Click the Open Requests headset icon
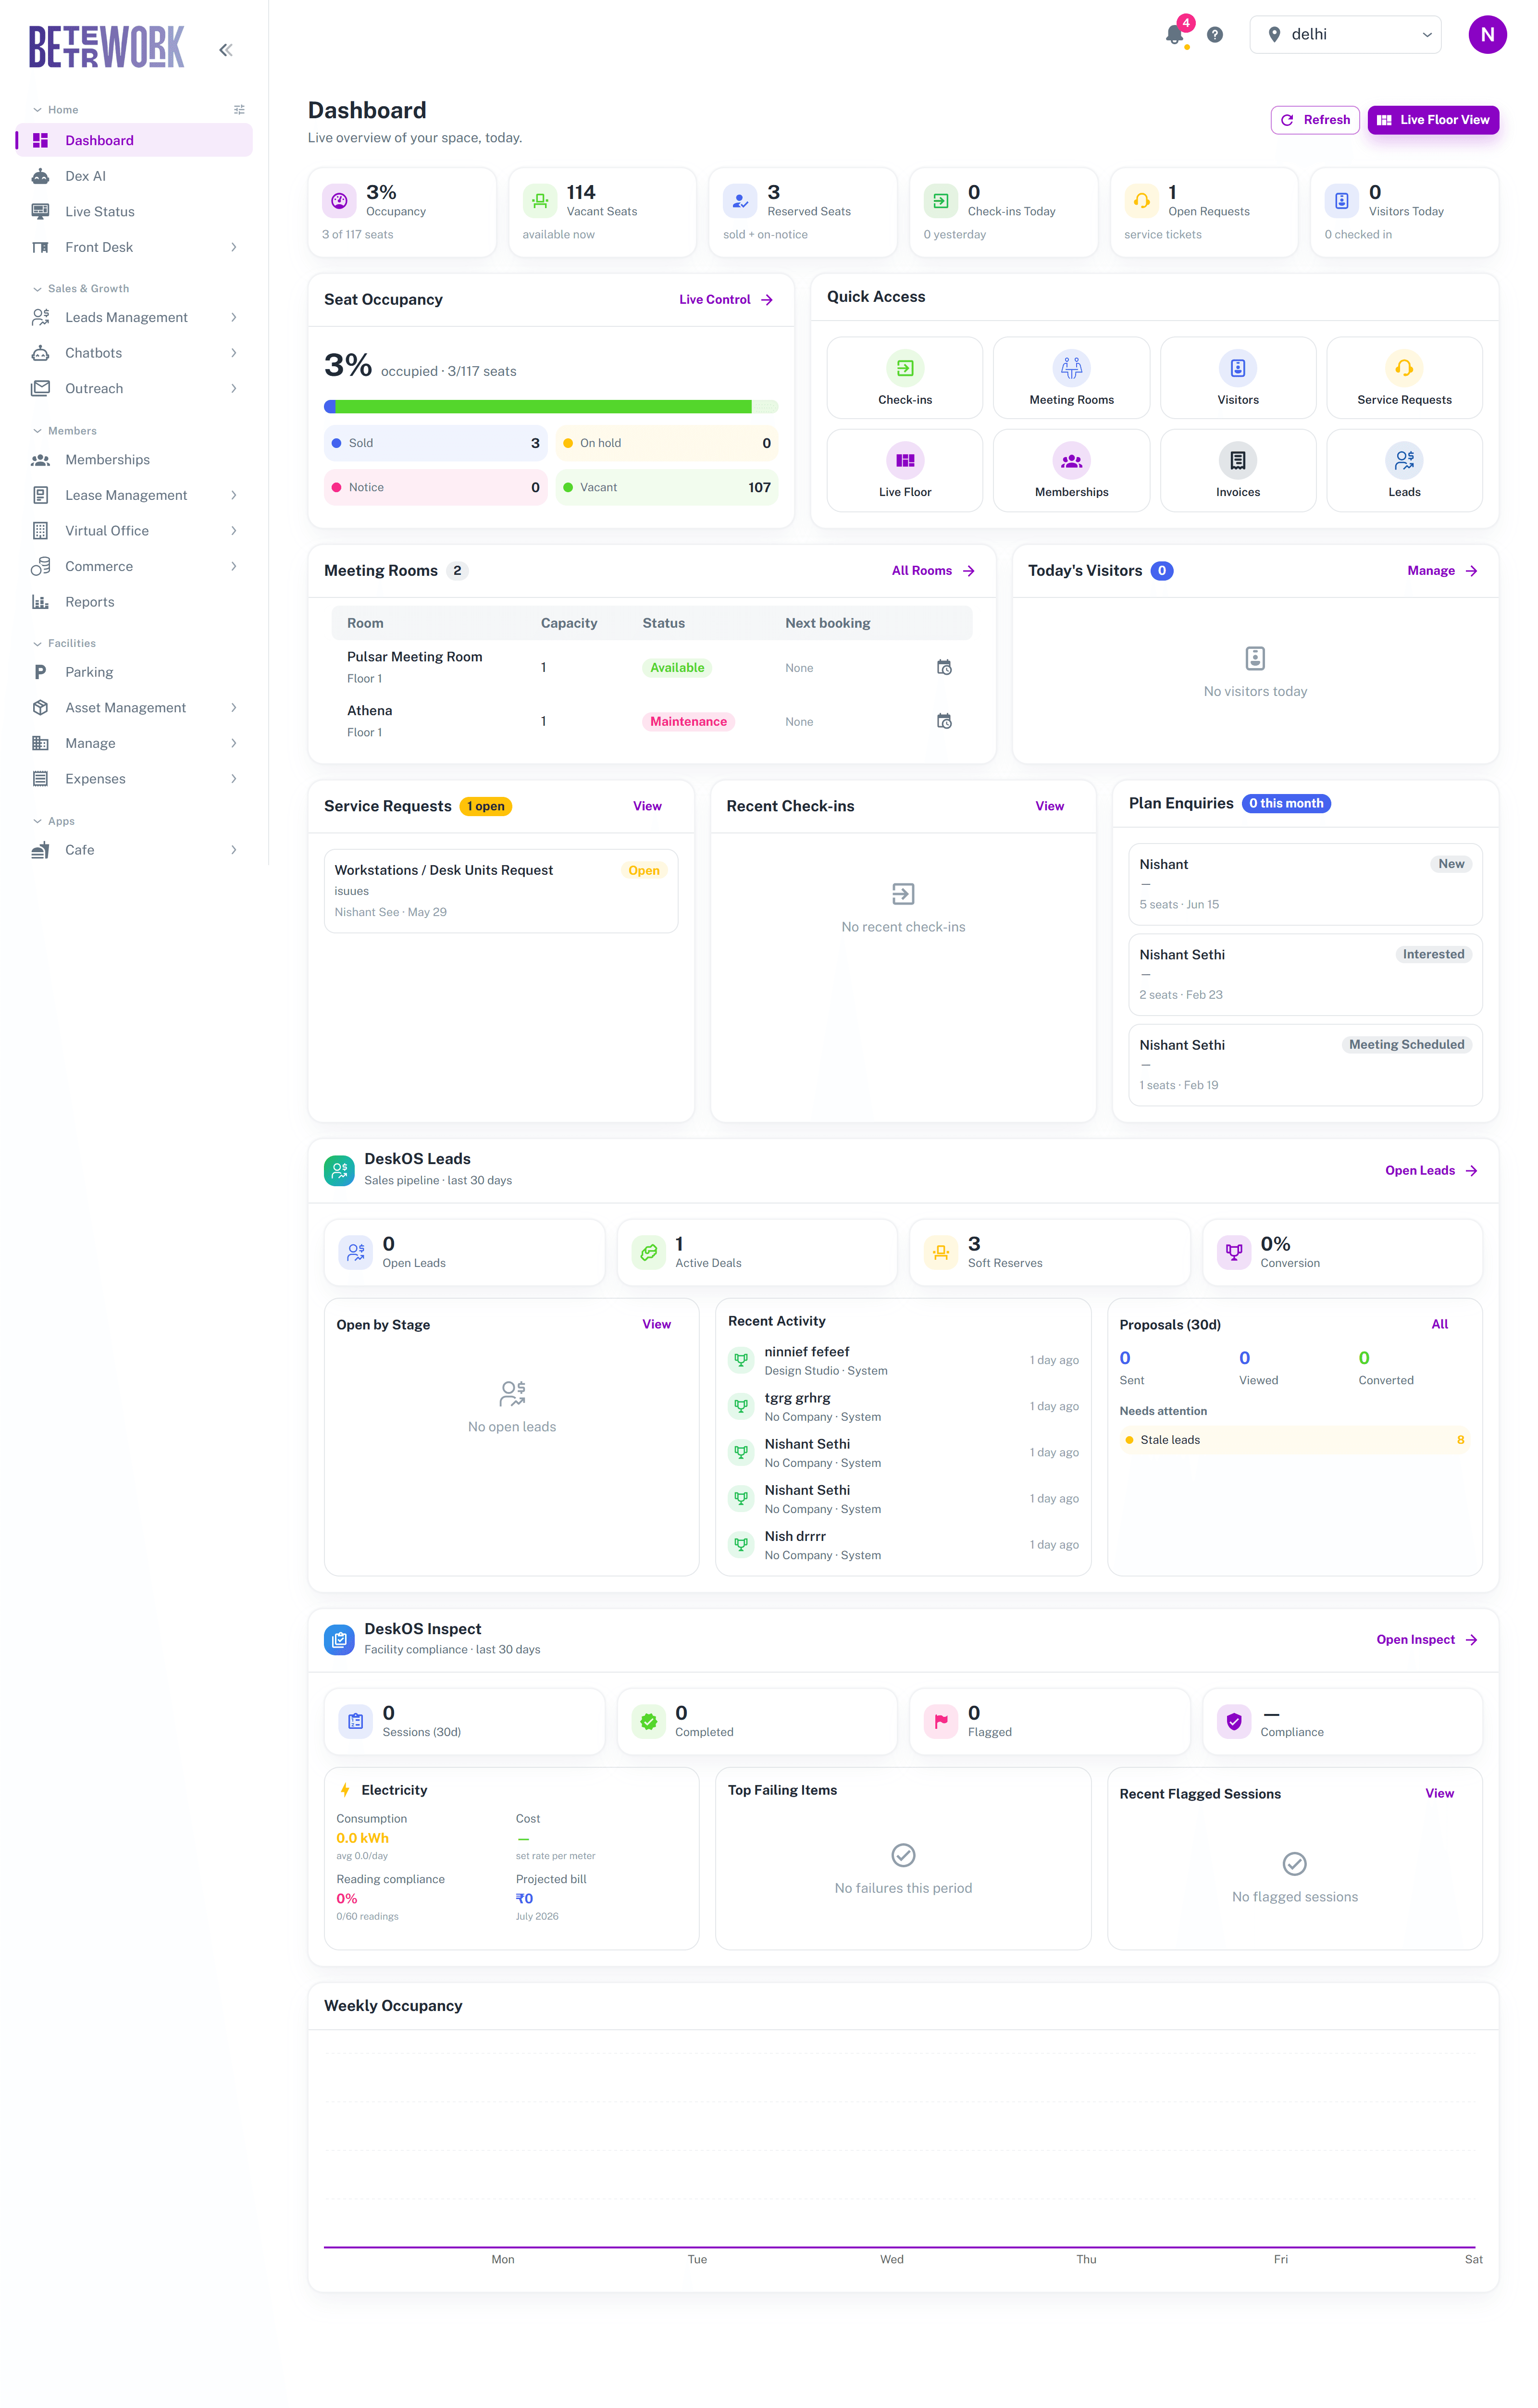1538x2408 pixels. click(1141, 201)
